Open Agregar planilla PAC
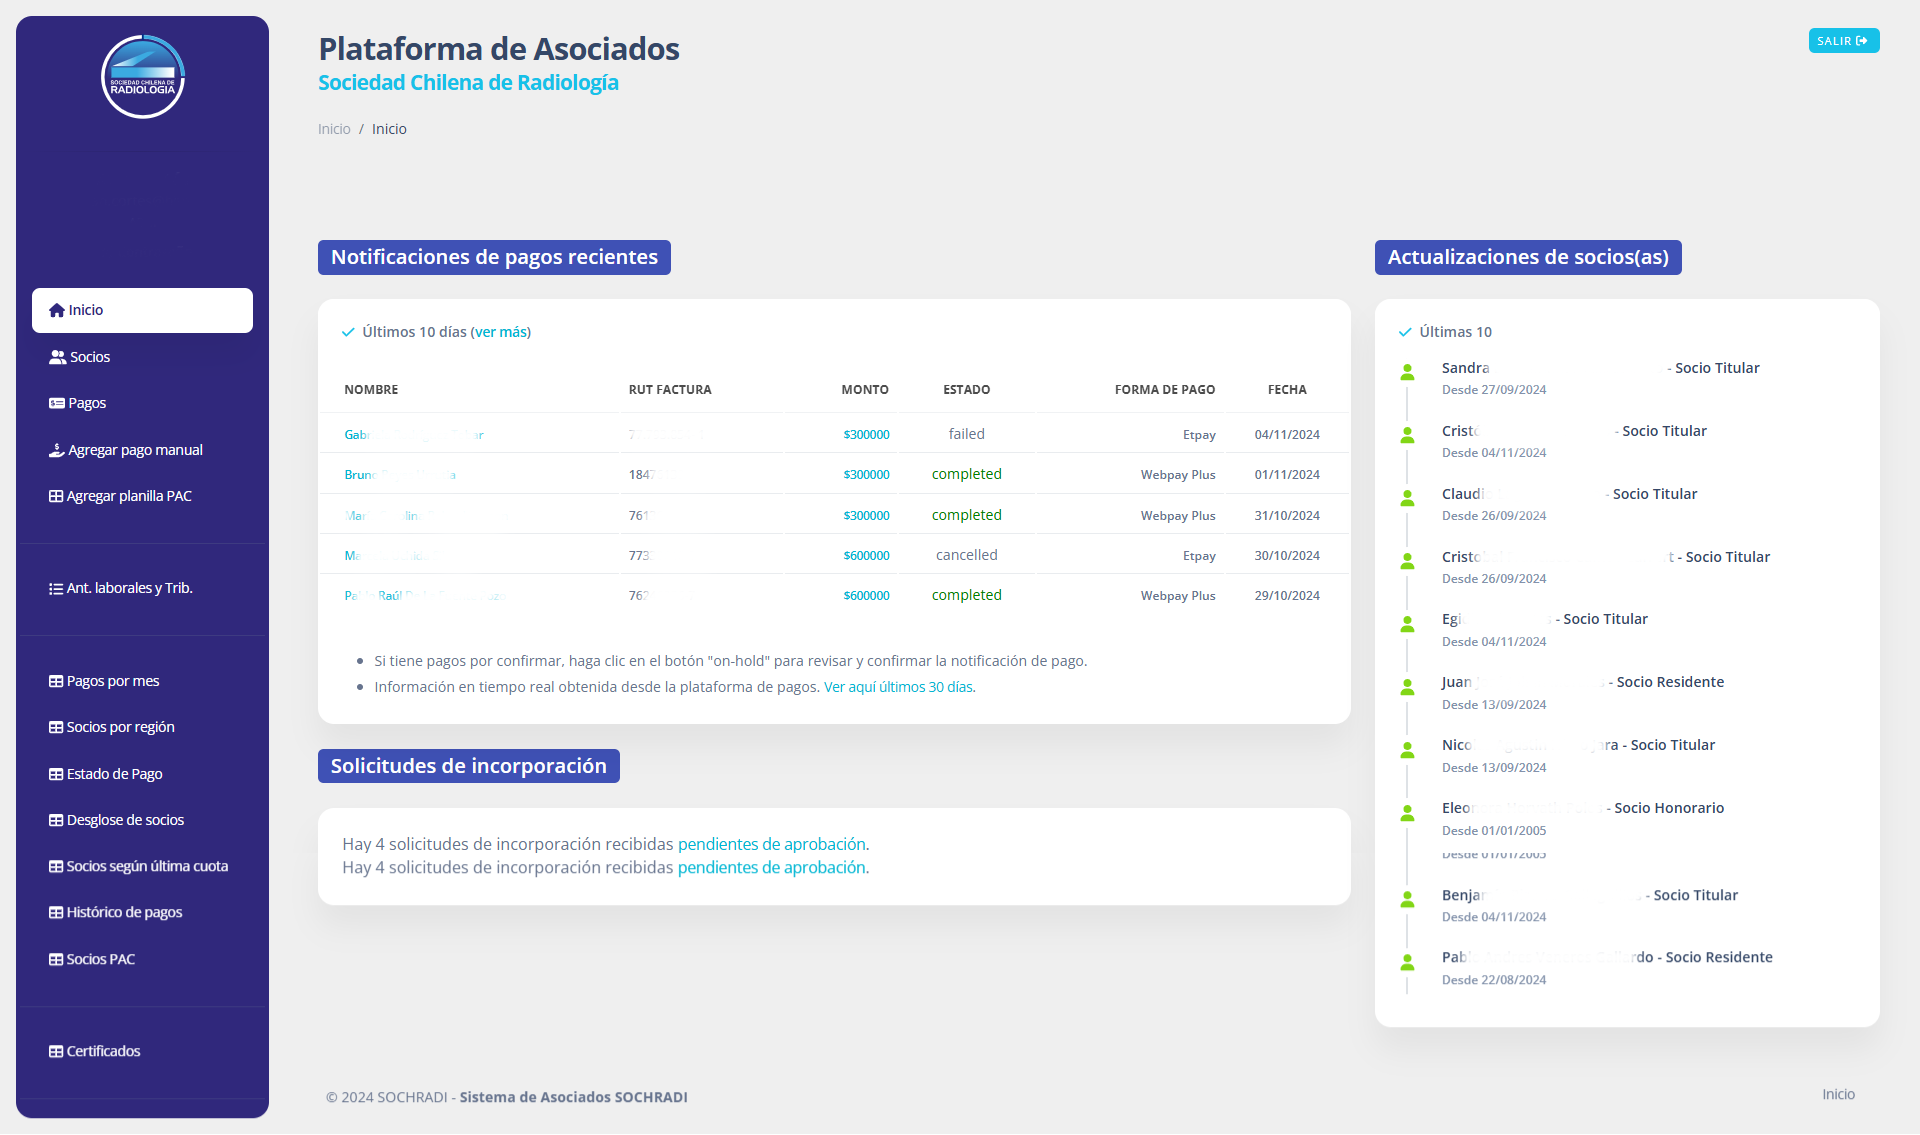Viewport: 1920px width, 1135px height. coord(128,496)
